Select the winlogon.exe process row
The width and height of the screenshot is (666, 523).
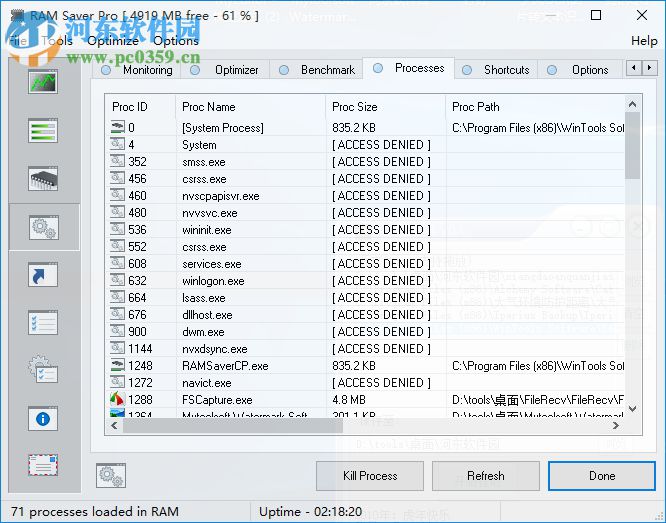coord(366,280)
